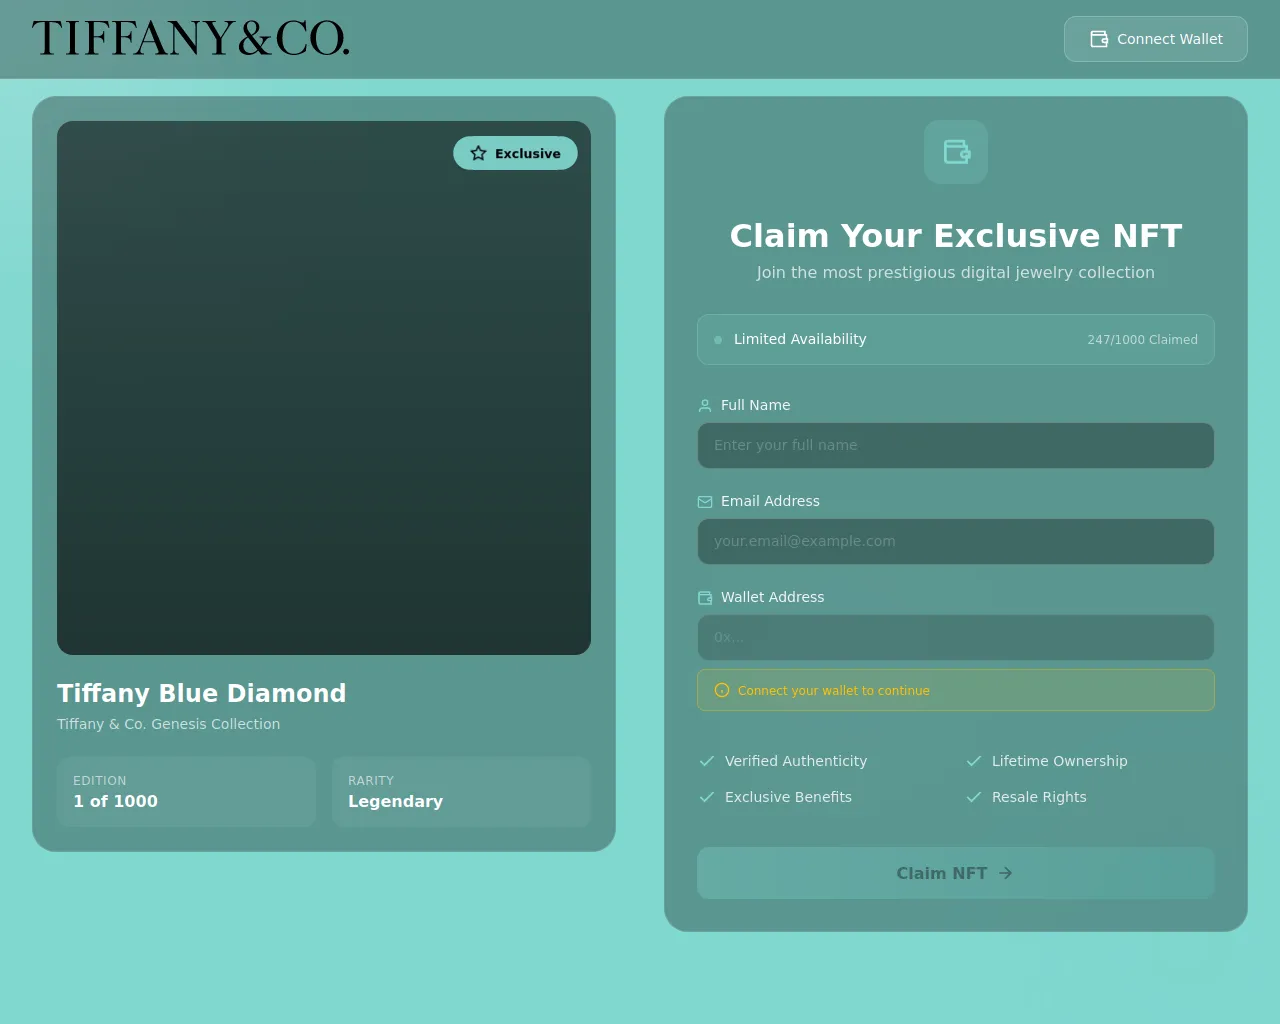
Task: Click the 'Join the most prestigious' subtitle text
Action: pyautogui.click(x=956, y=272)
